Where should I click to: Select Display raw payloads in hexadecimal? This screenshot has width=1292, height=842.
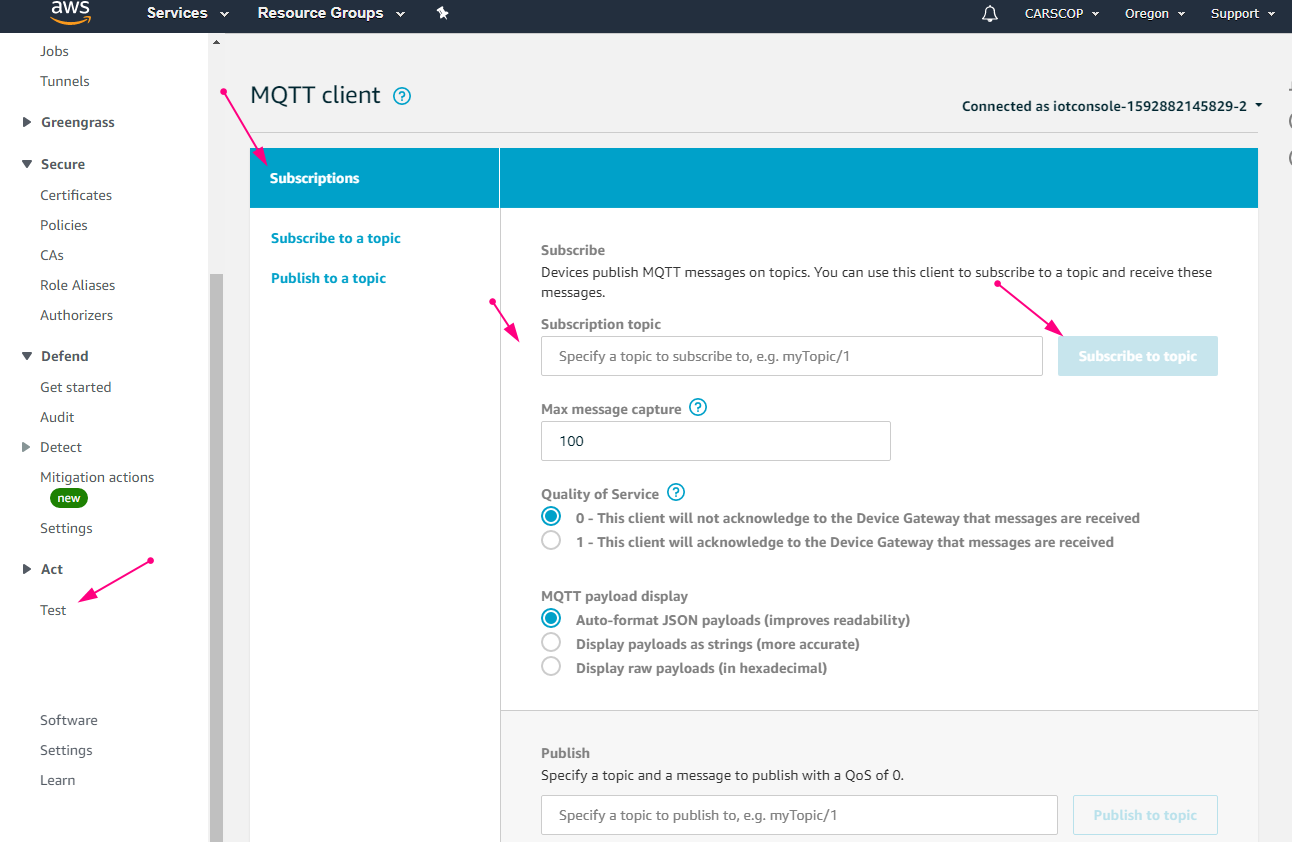pyautogui.click(x=551, y=667)
